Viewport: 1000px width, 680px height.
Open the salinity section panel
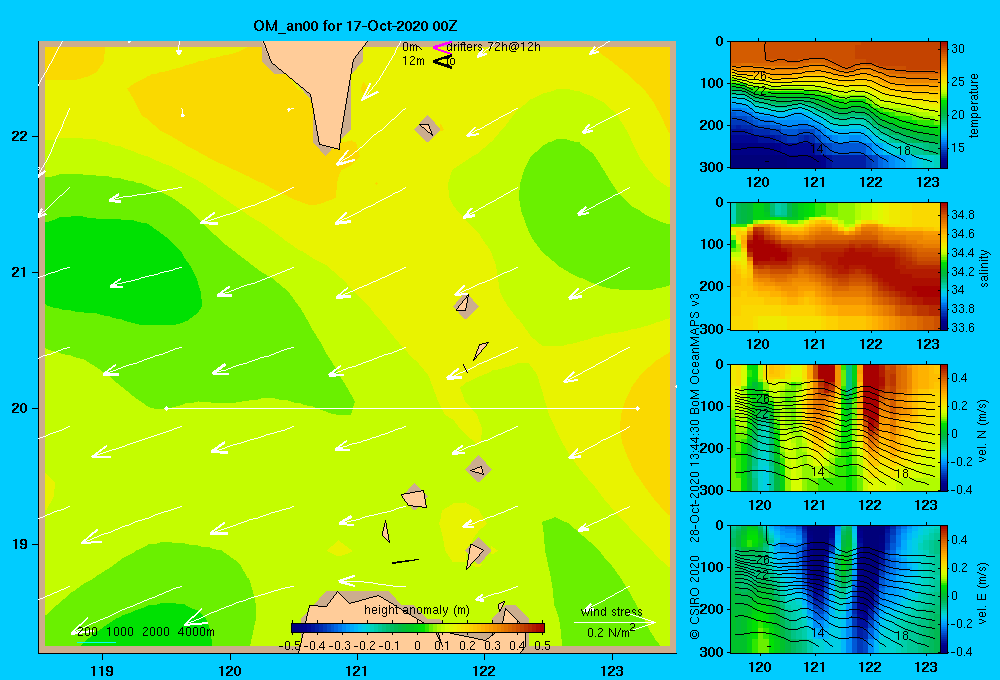point(835,267)
